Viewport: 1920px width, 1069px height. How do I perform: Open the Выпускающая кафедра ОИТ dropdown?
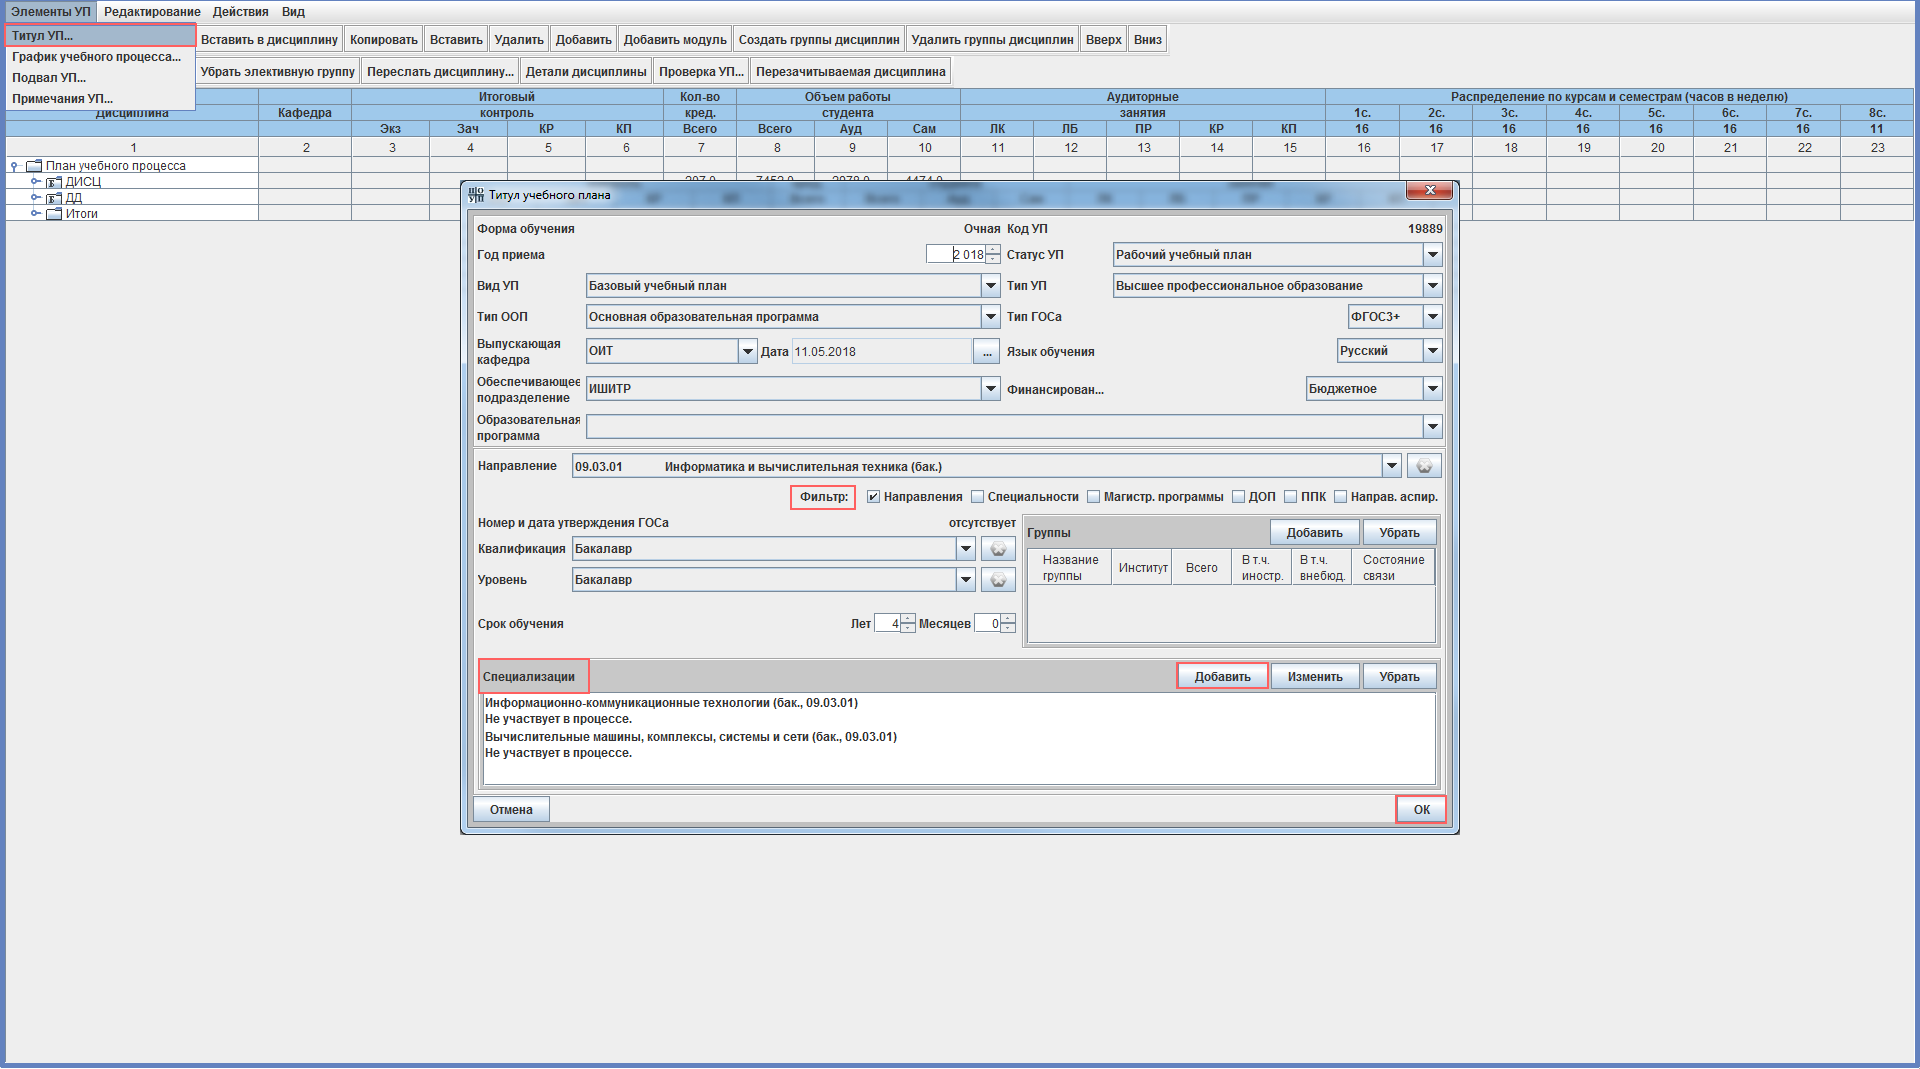click(x=747, y=351)
